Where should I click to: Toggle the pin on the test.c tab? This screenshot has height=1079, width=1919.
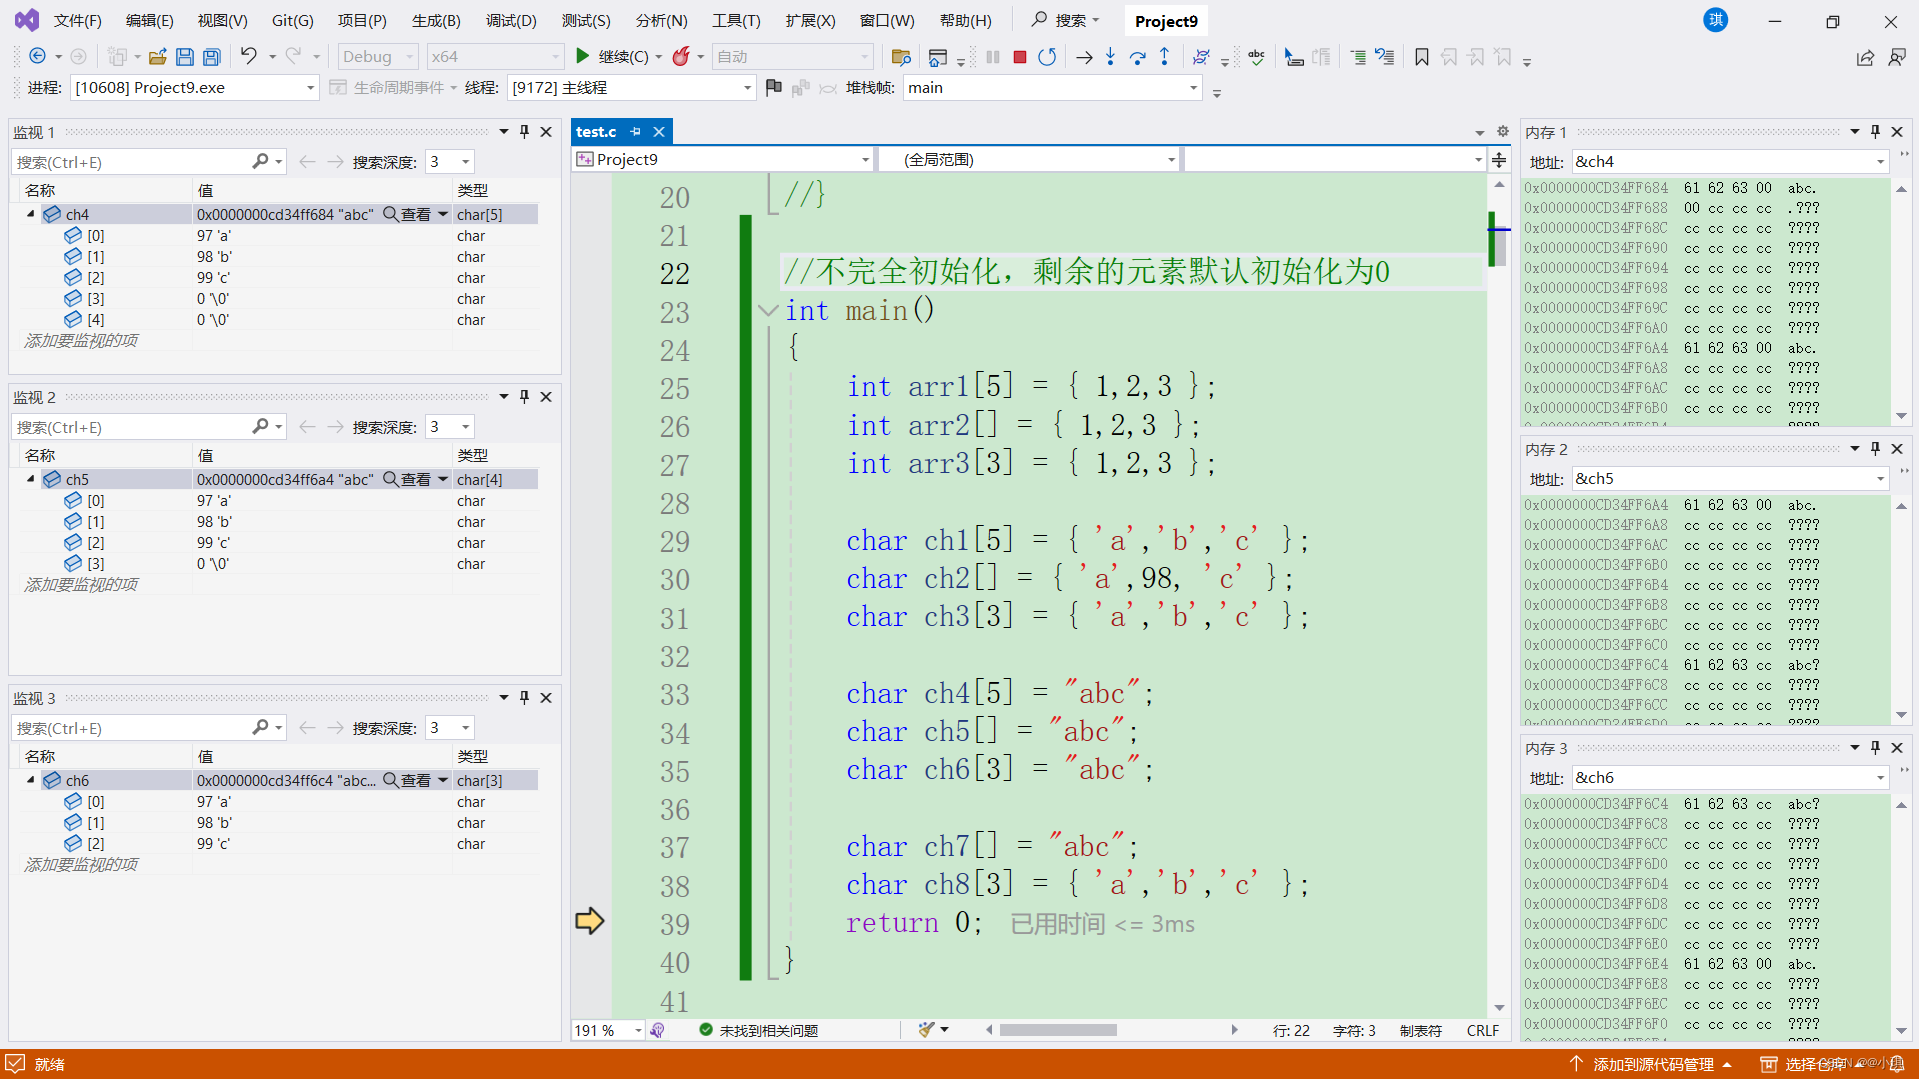tap(635, 132)
